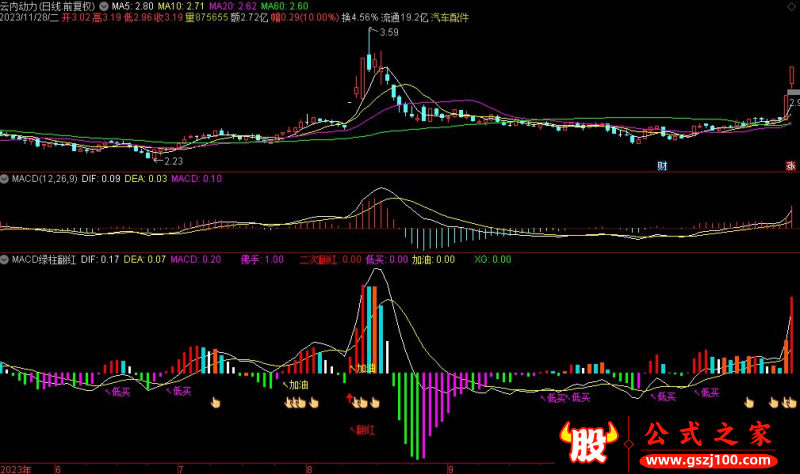Click the volume value 量875655
The image size is (800, 474).
click(x=207, y=17)
